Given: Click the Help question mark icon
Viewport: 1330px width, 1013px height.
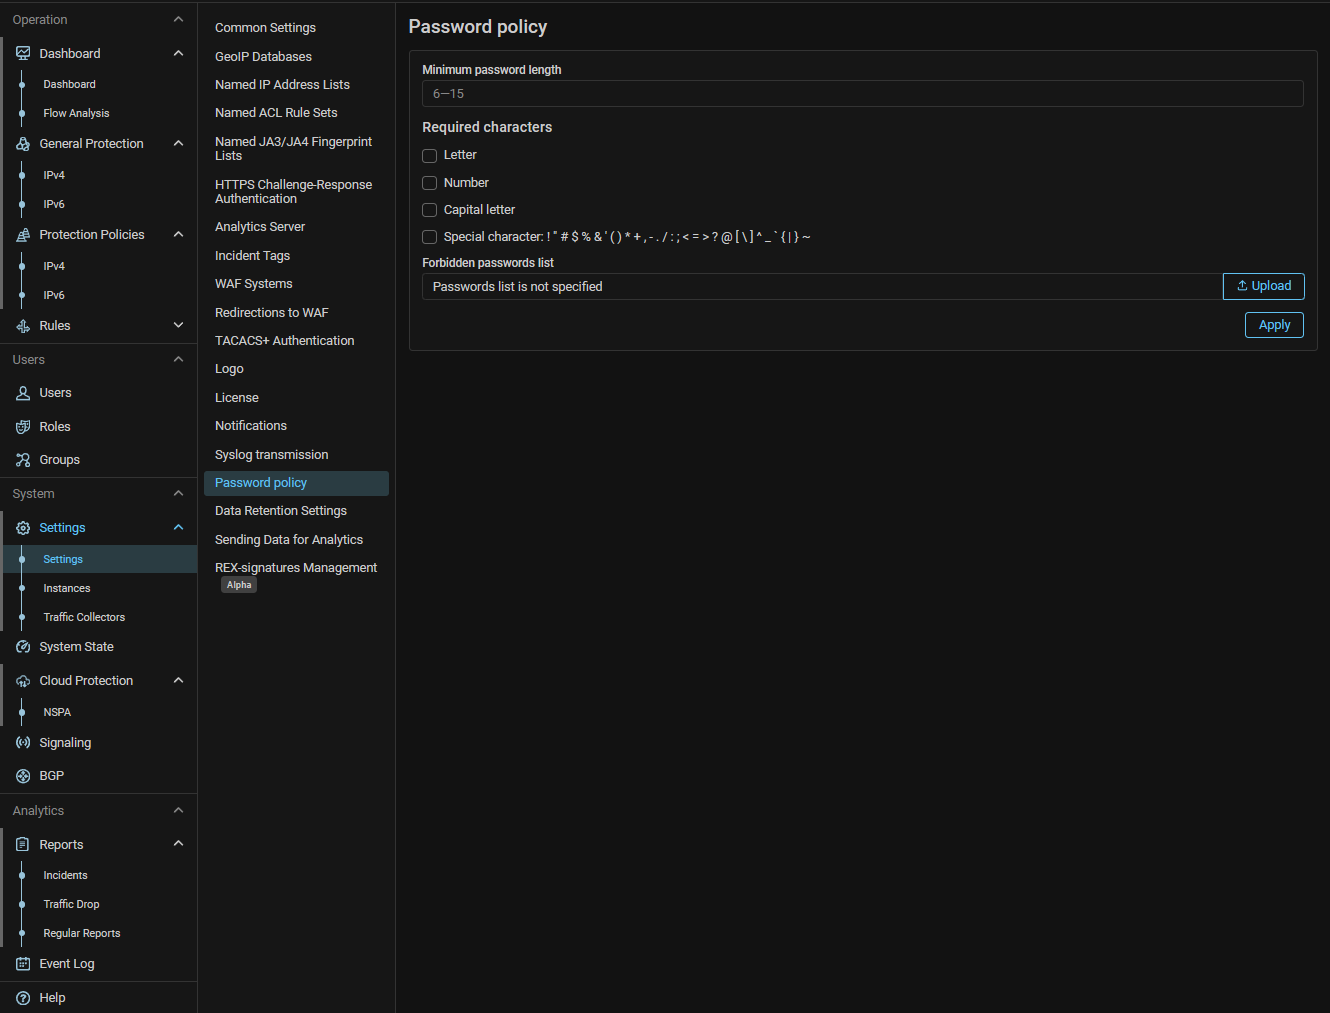Looking at the screenshot, I should pos(23,998).
